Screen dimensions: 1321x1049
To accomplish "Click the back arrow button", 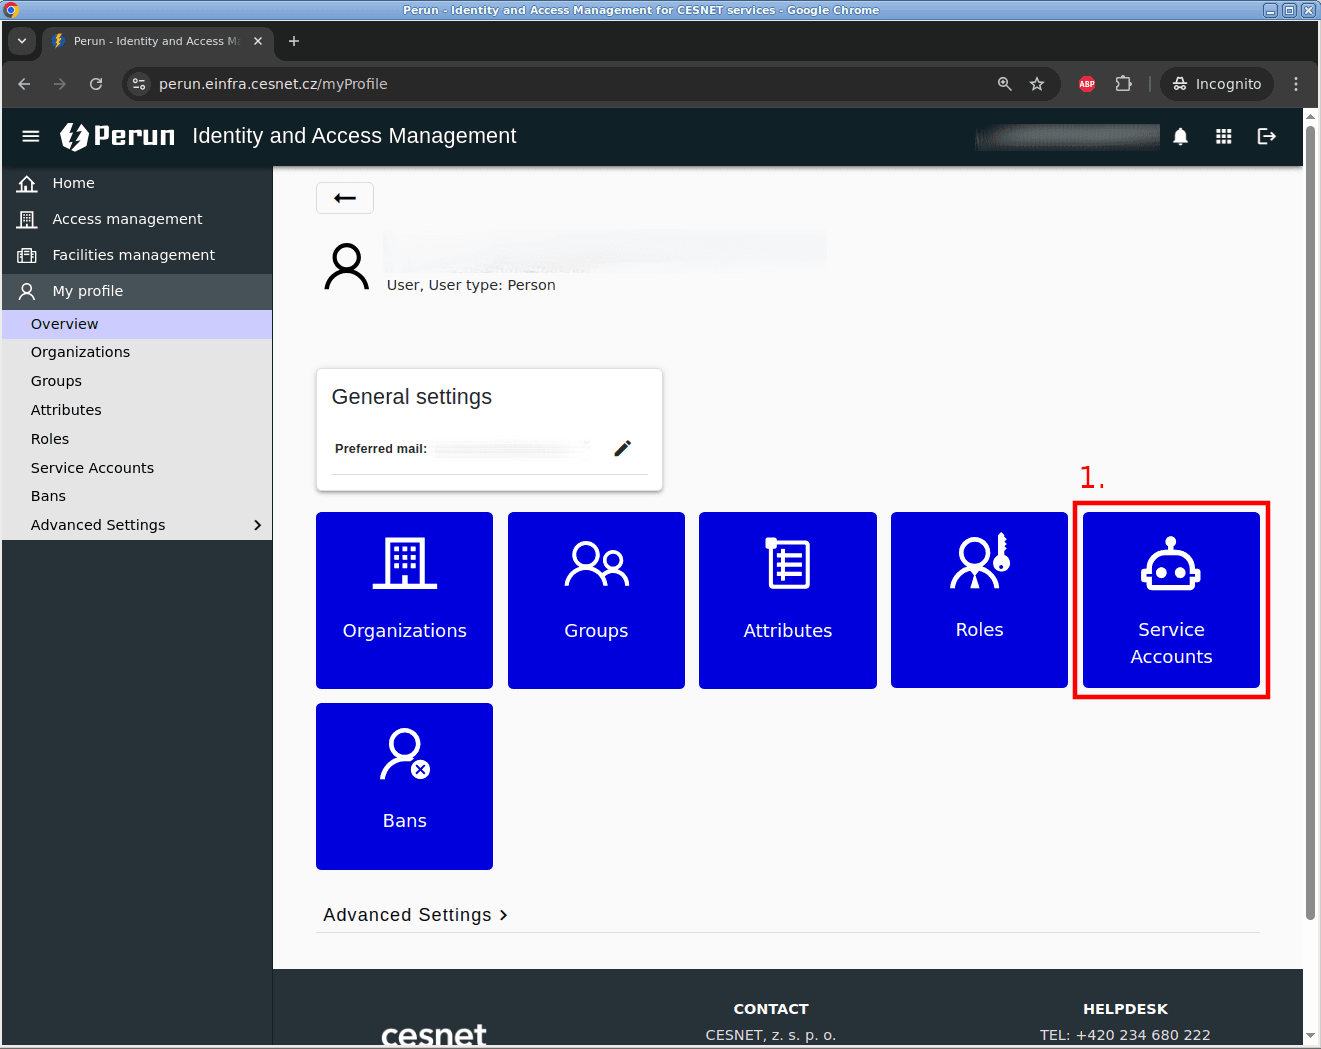I will pyautogui.click(x=345, y=198).
